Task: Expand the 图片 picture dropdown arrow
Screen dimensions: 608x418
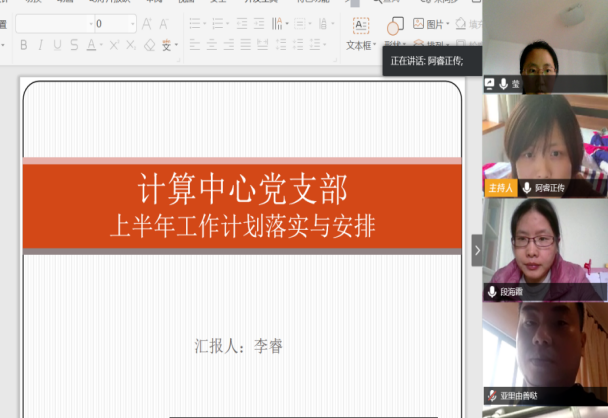Action: 448,24
